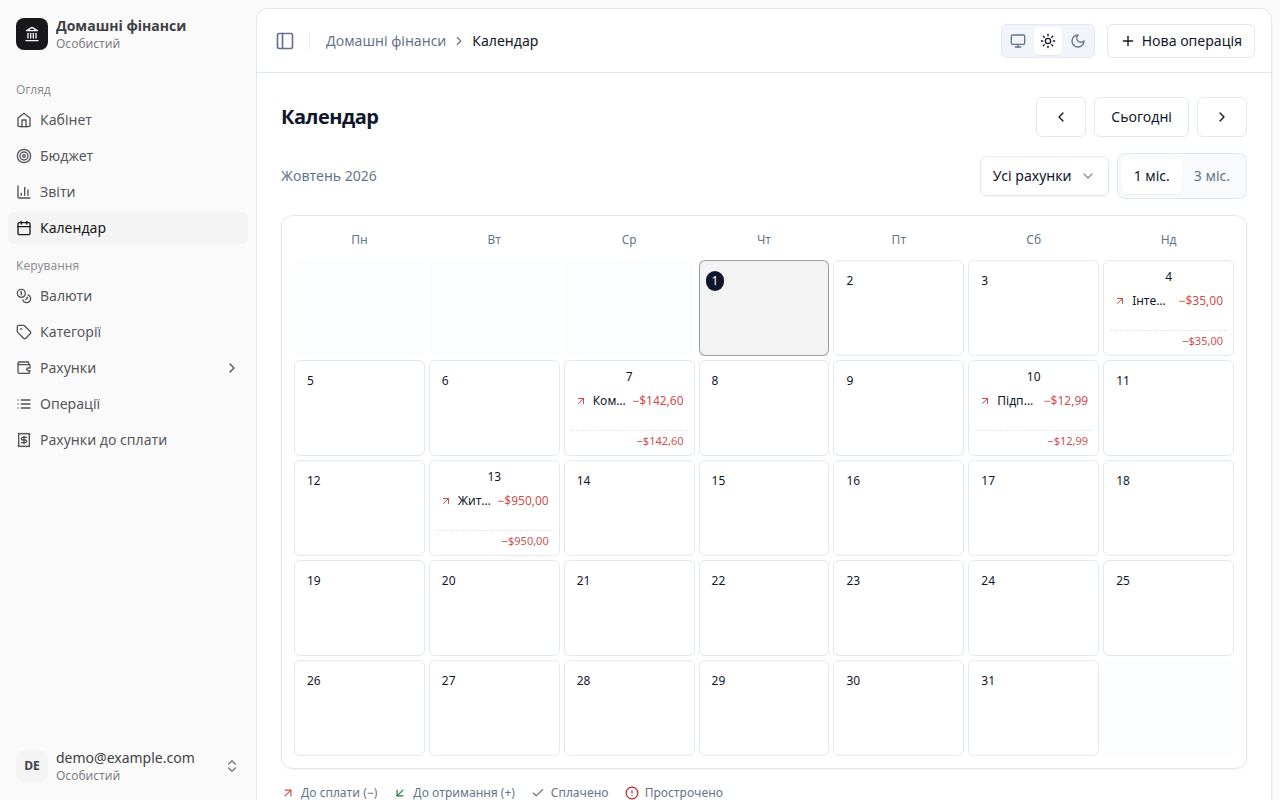The width and height of the screenshot is (1280, 800).
Task: Open Валюти in the sidebar
Action: click(x=128, y=296)
